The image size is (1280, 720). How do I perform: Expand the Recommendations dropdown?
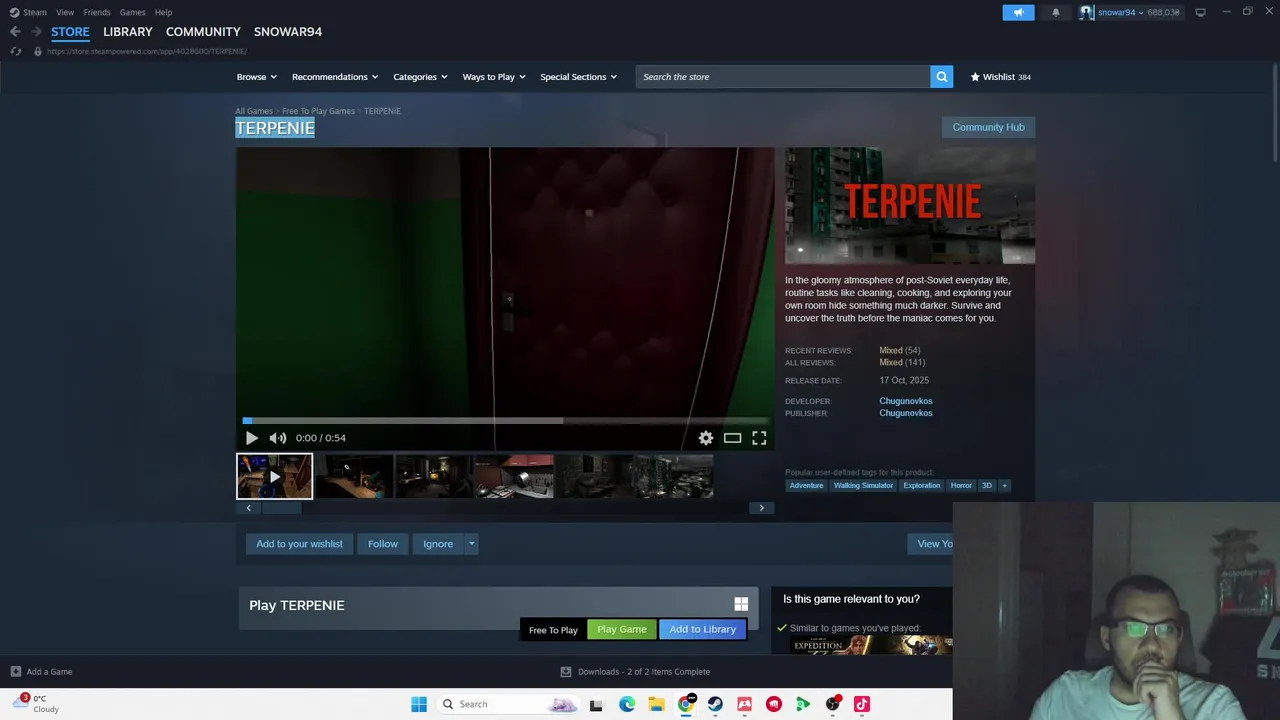coord(335,77)
